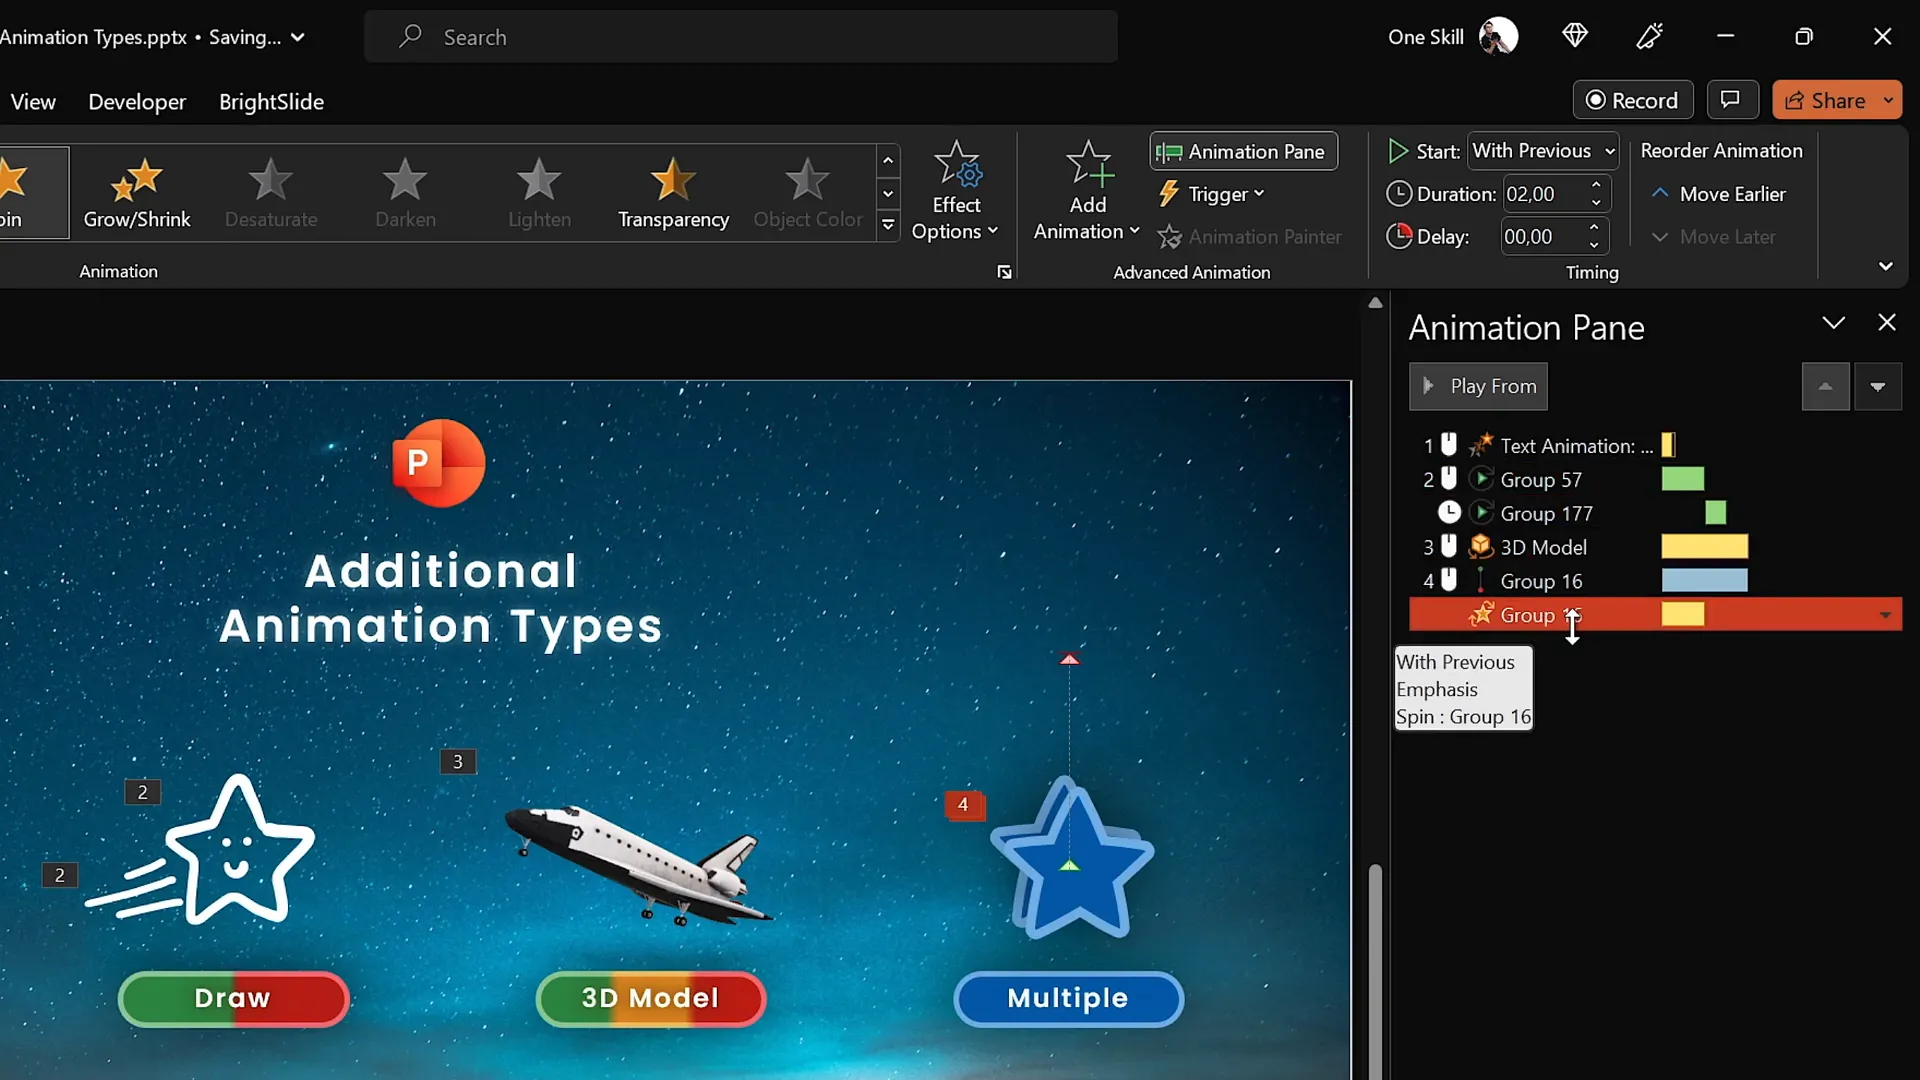
Task: Click inside the Search box
Action: (x=740, y=37)
